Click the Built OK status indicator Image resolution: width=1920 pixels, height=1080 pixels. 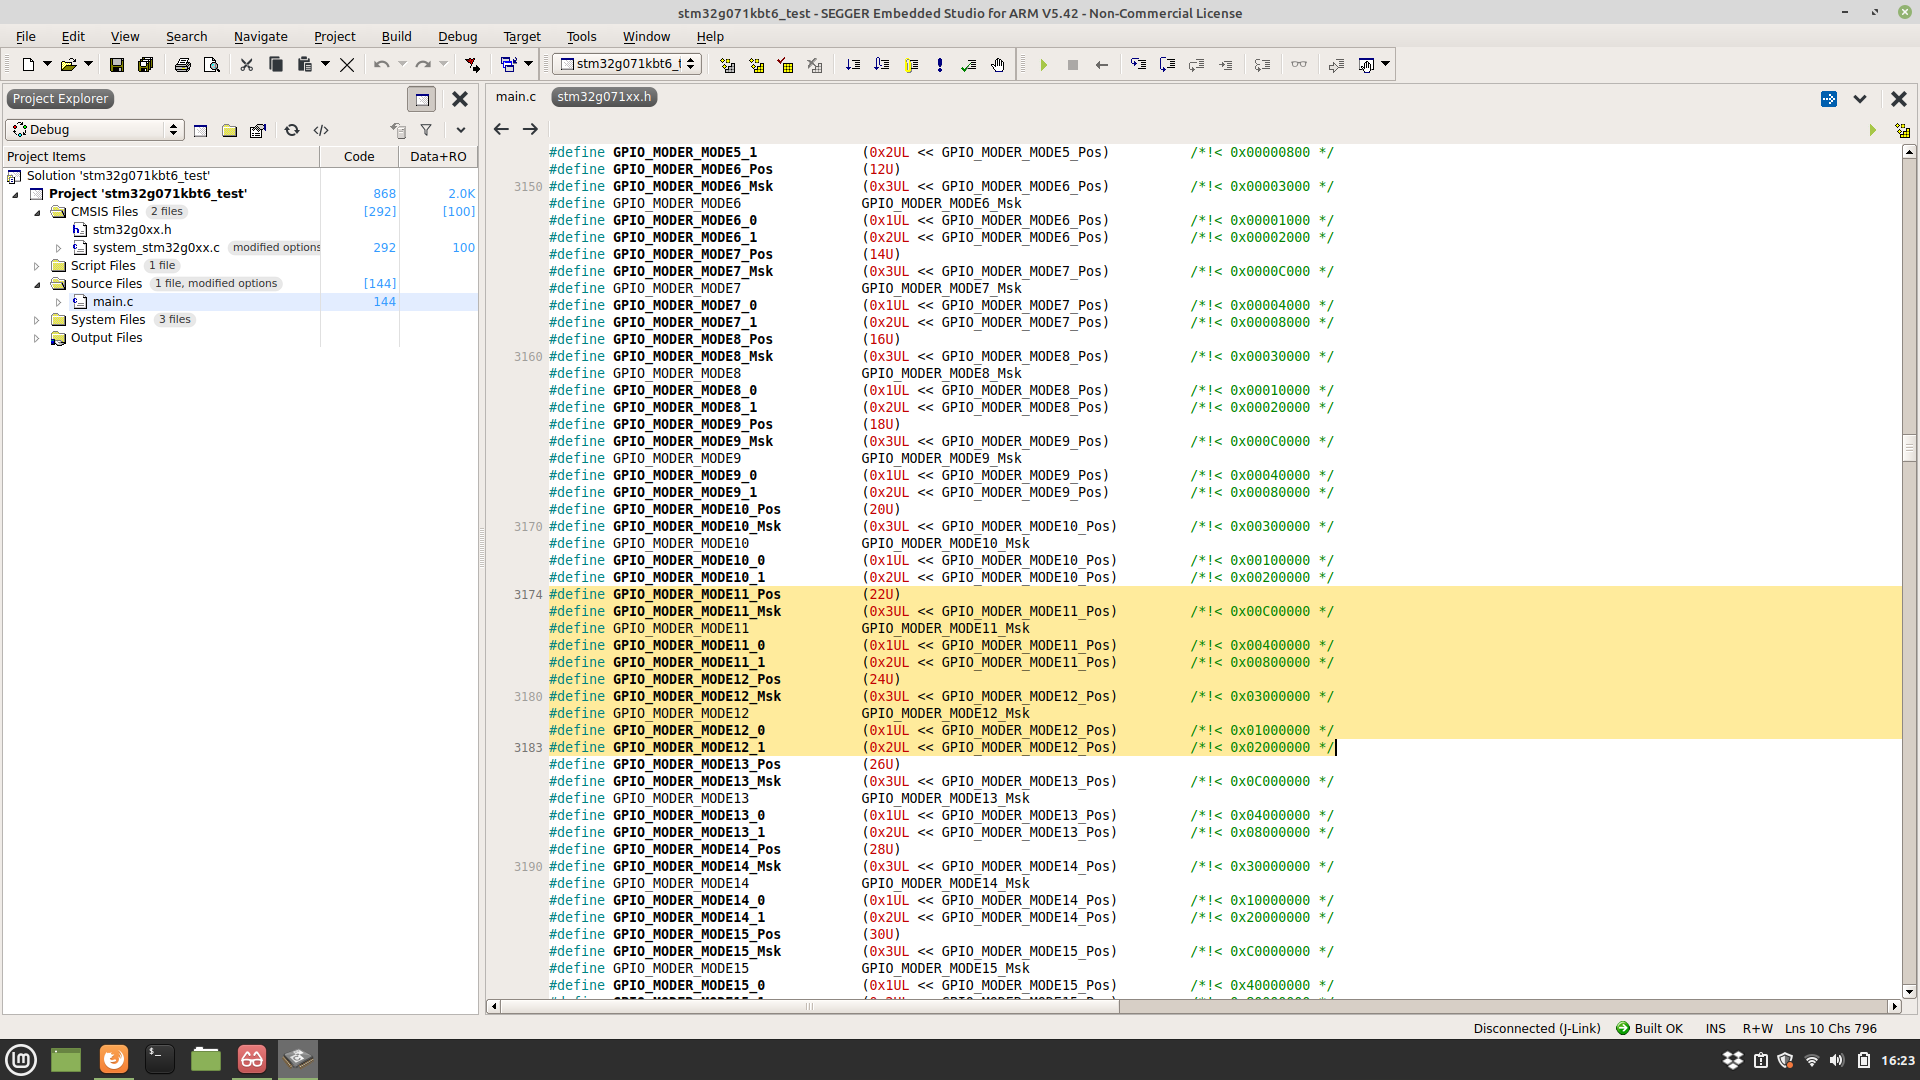tap(1649, 1028)
